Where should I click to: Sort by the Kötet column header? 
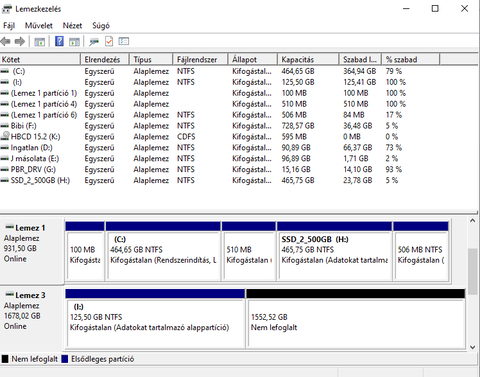point(40,60)
